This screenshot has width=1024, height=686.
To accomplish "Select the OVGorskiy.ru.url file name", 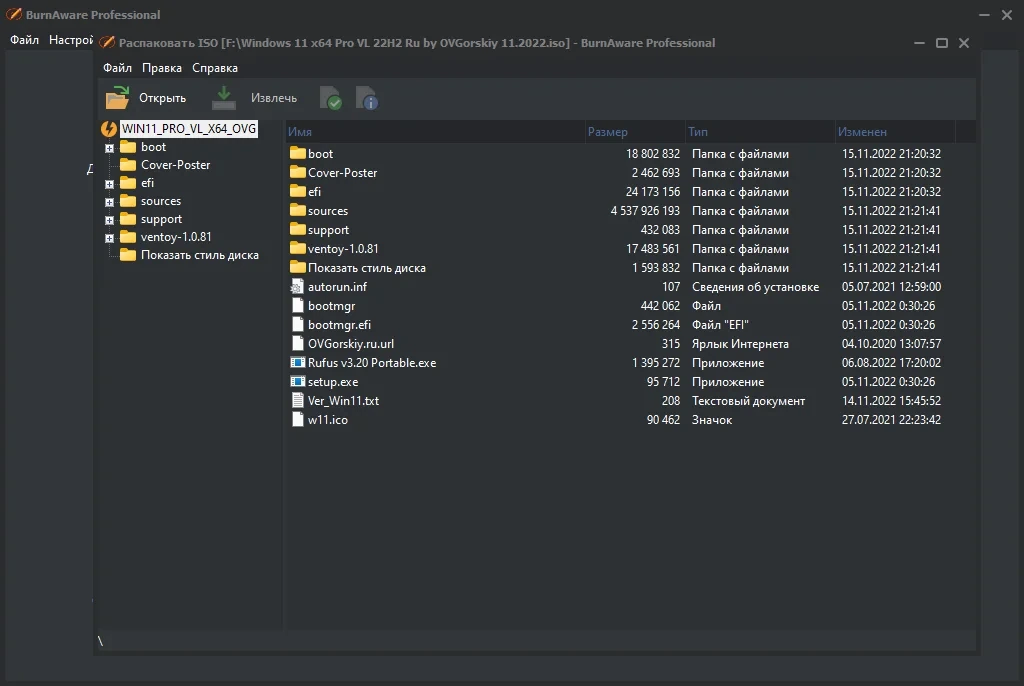I will tap(351, 344).
